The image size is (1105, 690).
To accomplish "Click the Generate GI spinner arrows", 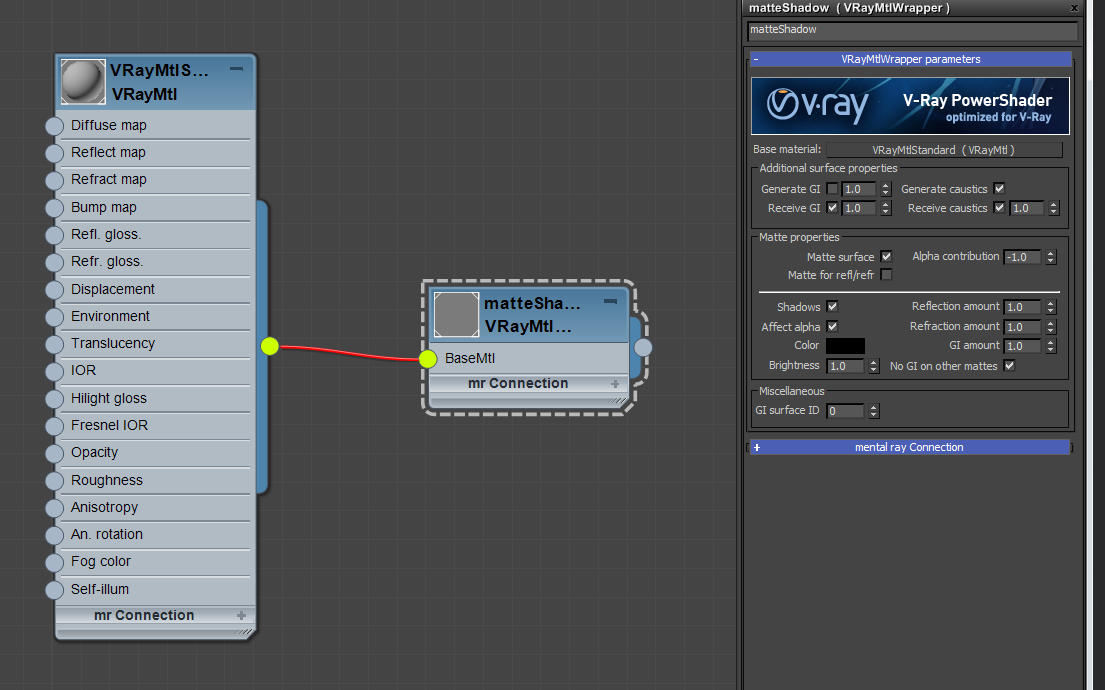I will 886,189.
